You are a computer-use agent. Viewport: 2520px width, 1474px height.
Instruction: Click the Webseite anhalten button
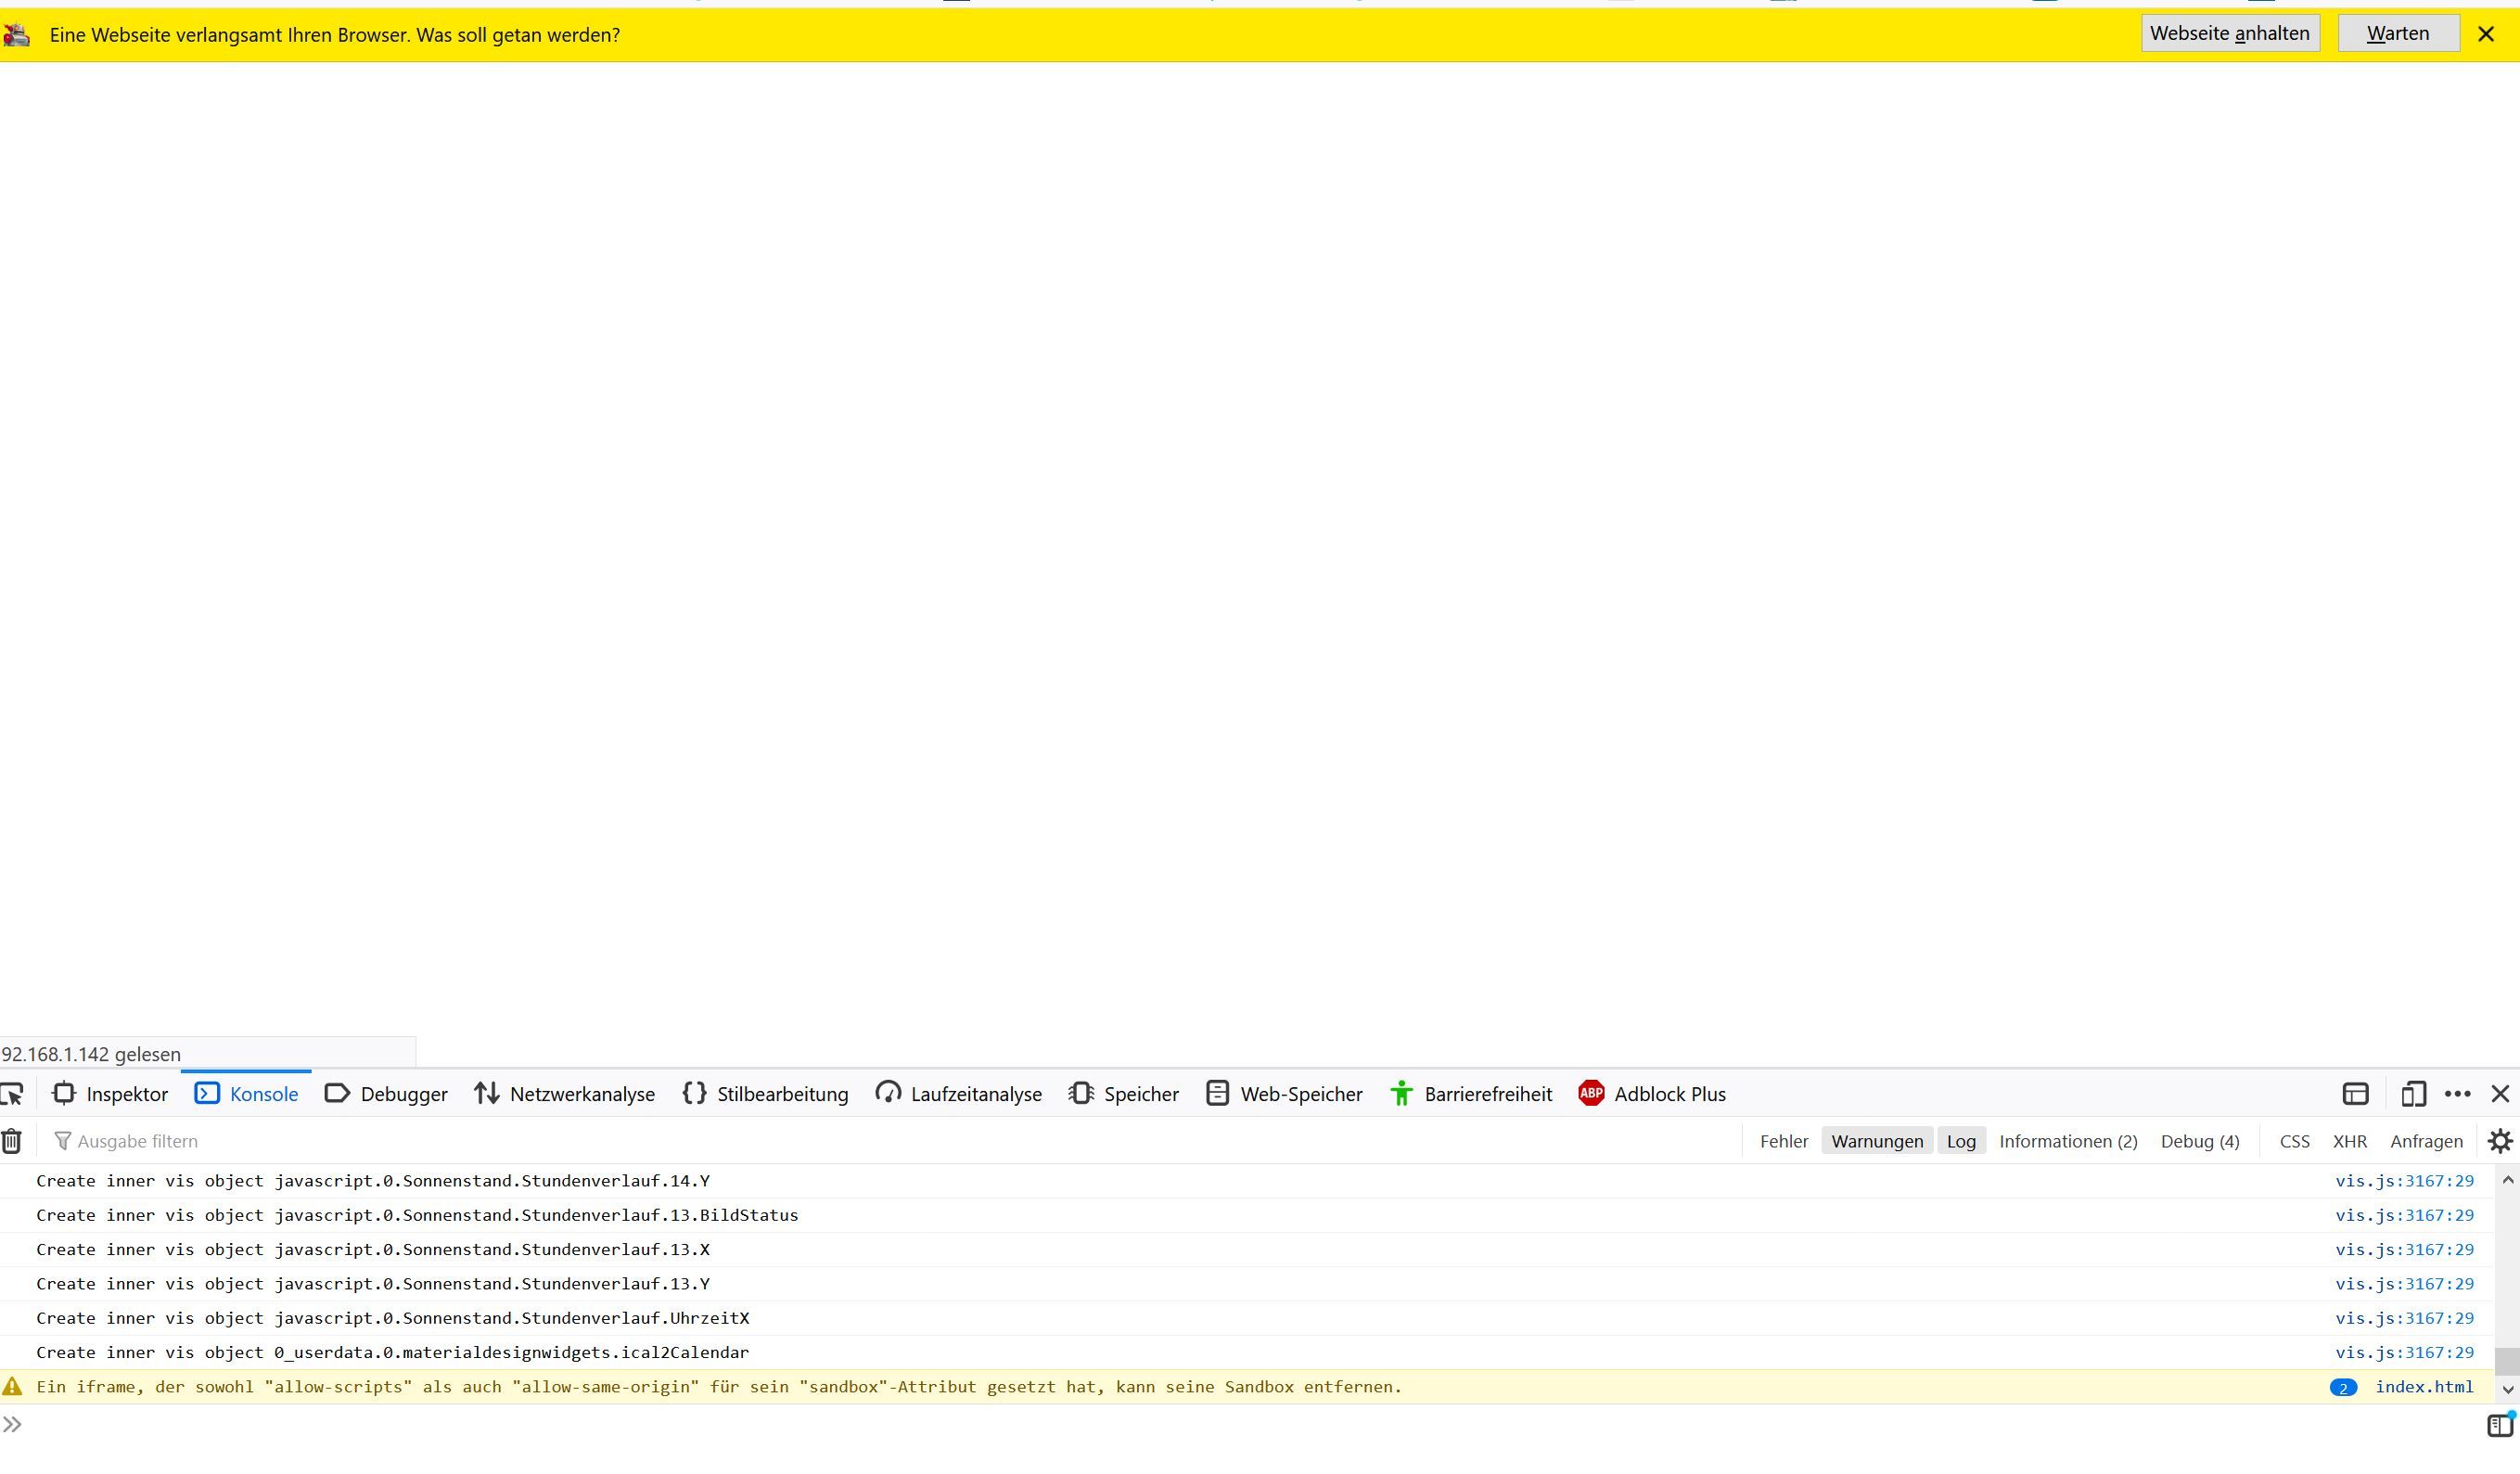(x=2229, y=34)
